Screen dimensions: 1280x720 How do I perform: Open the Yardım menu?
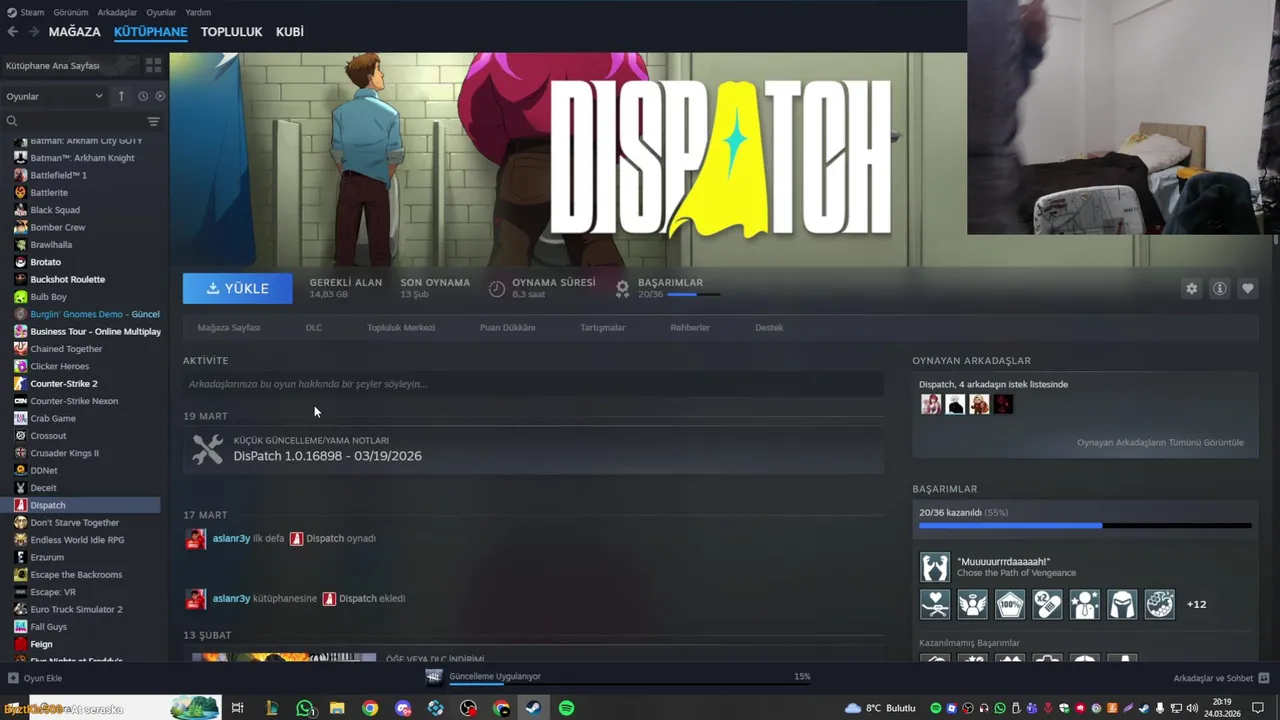(198, 12)
